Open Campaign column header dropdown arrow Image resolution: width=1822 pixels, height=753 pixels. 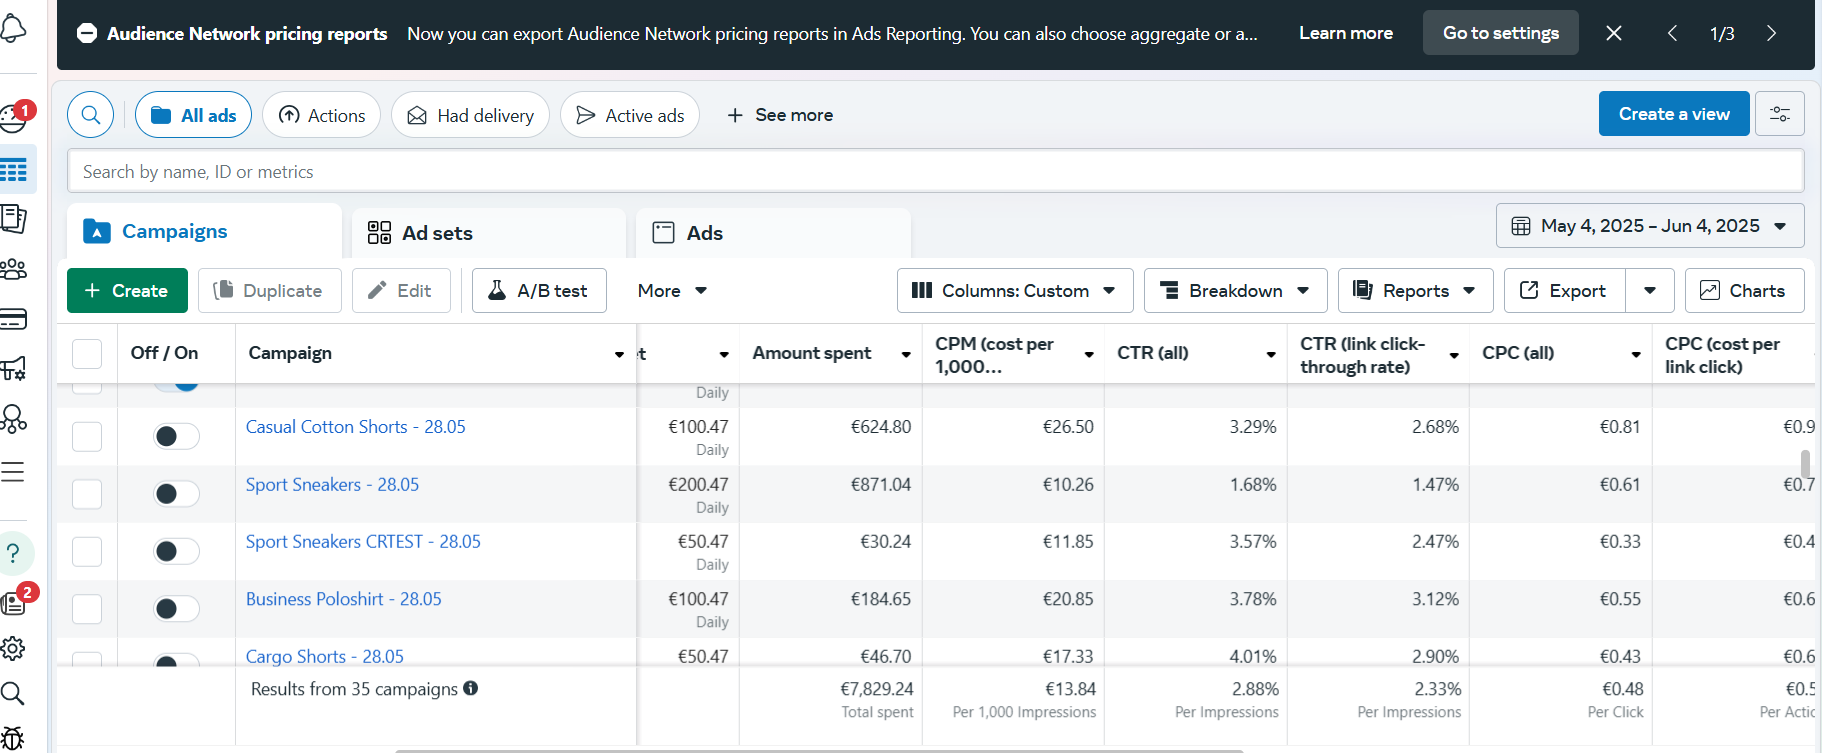pos(620,354)
